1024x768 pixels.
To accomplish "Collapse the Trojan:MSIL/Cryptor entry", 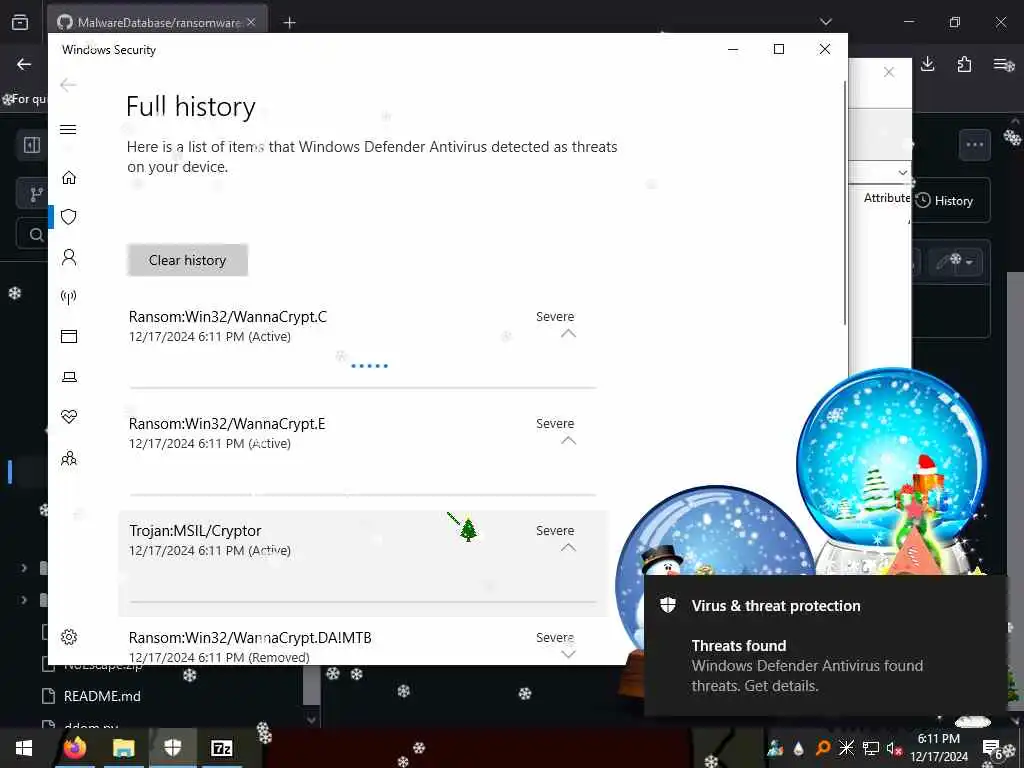I will point(568,548).
